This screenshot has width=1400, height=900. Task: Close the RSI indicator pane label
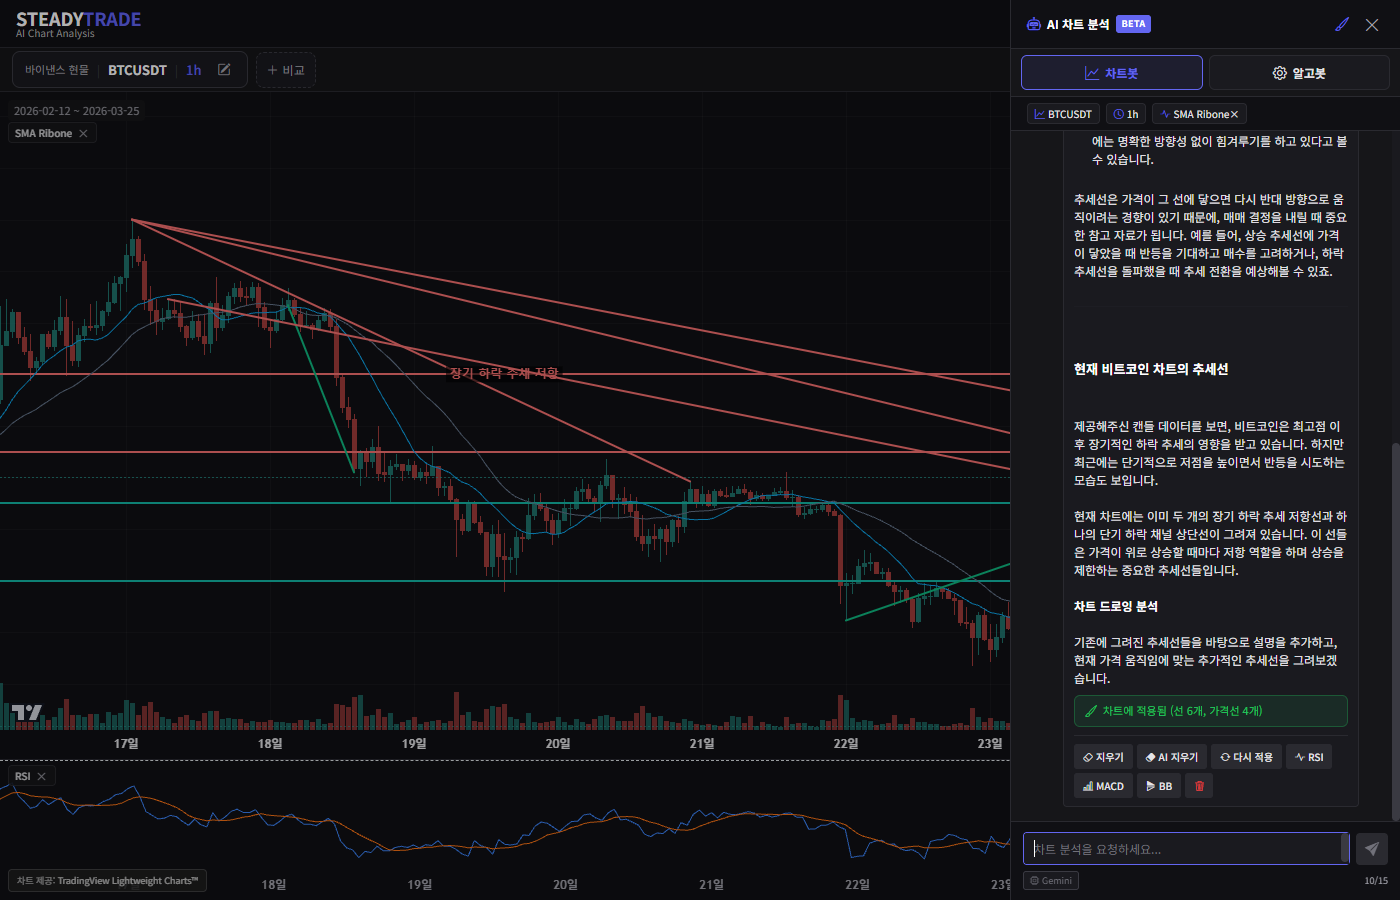[x=41, y=776]
